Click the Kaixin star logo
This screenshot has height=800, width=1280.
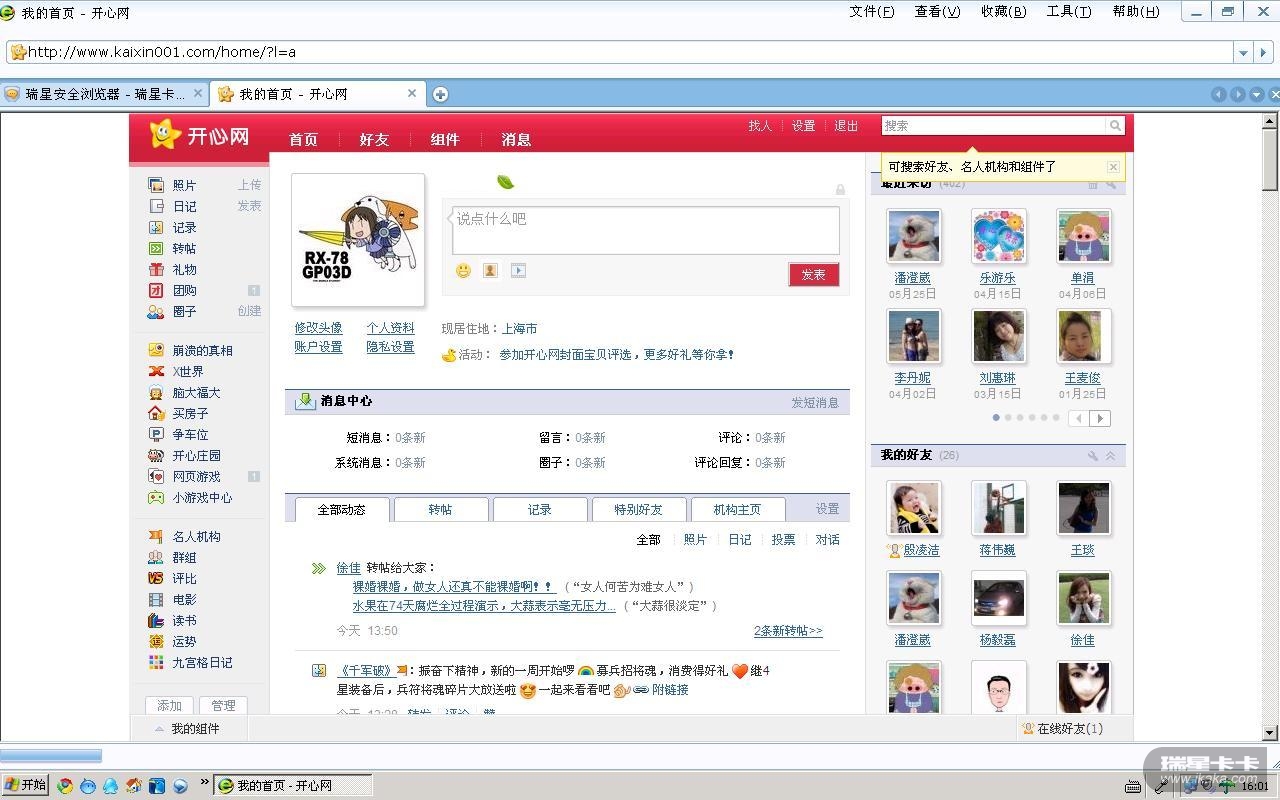[165, 134]
